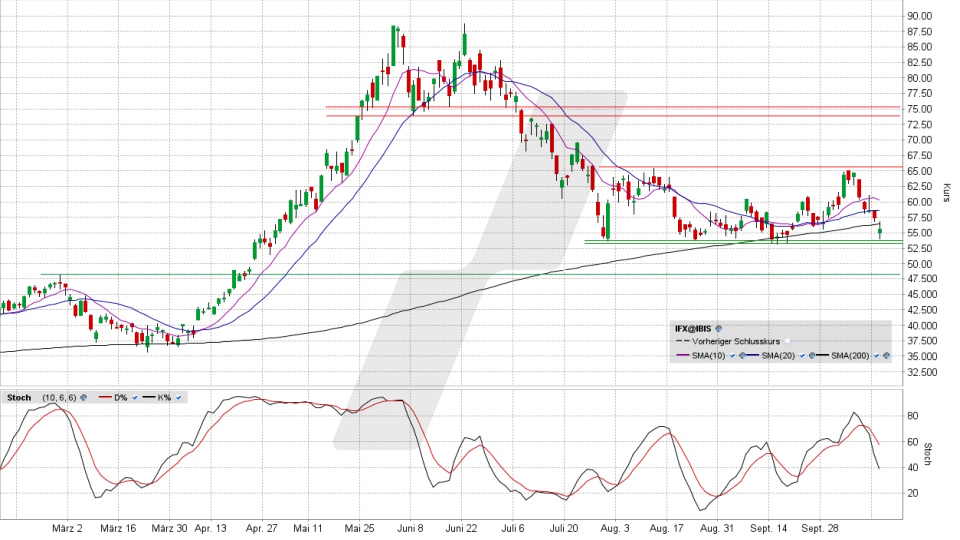Toggle D% line checkbox
Image resolution: width=960 pixels, height=540 pixels.
[135, 398]
